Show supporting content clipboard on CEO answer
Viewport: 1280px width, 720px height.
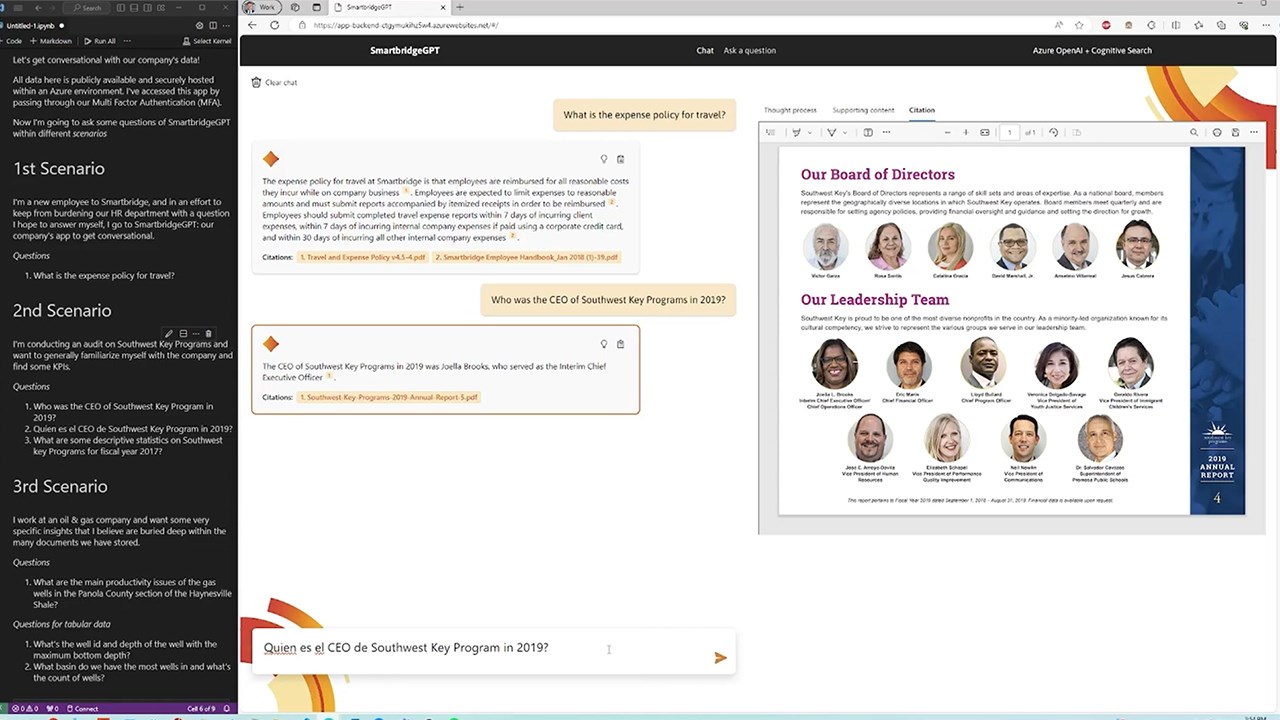click(x=620, y=344)
